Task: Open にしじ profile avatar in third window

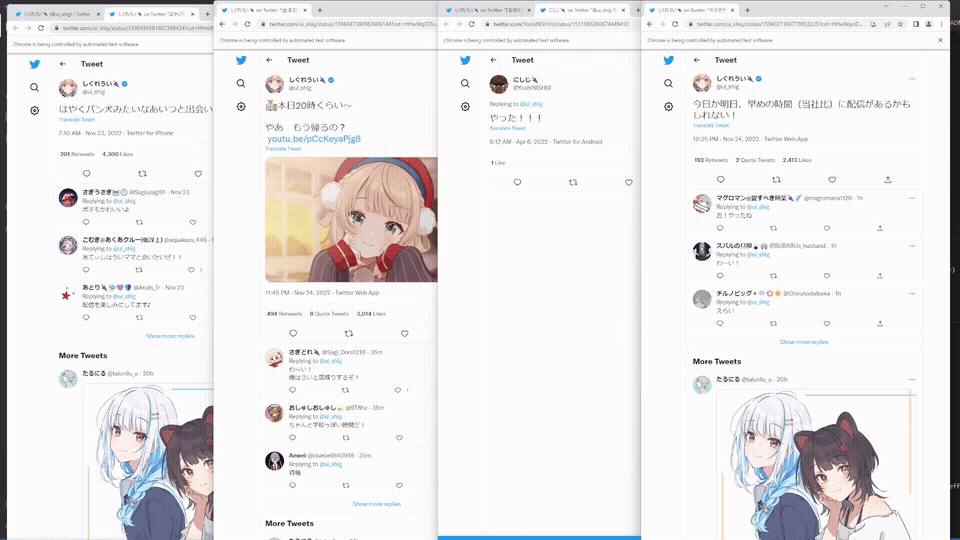Action: coord(499,84)
